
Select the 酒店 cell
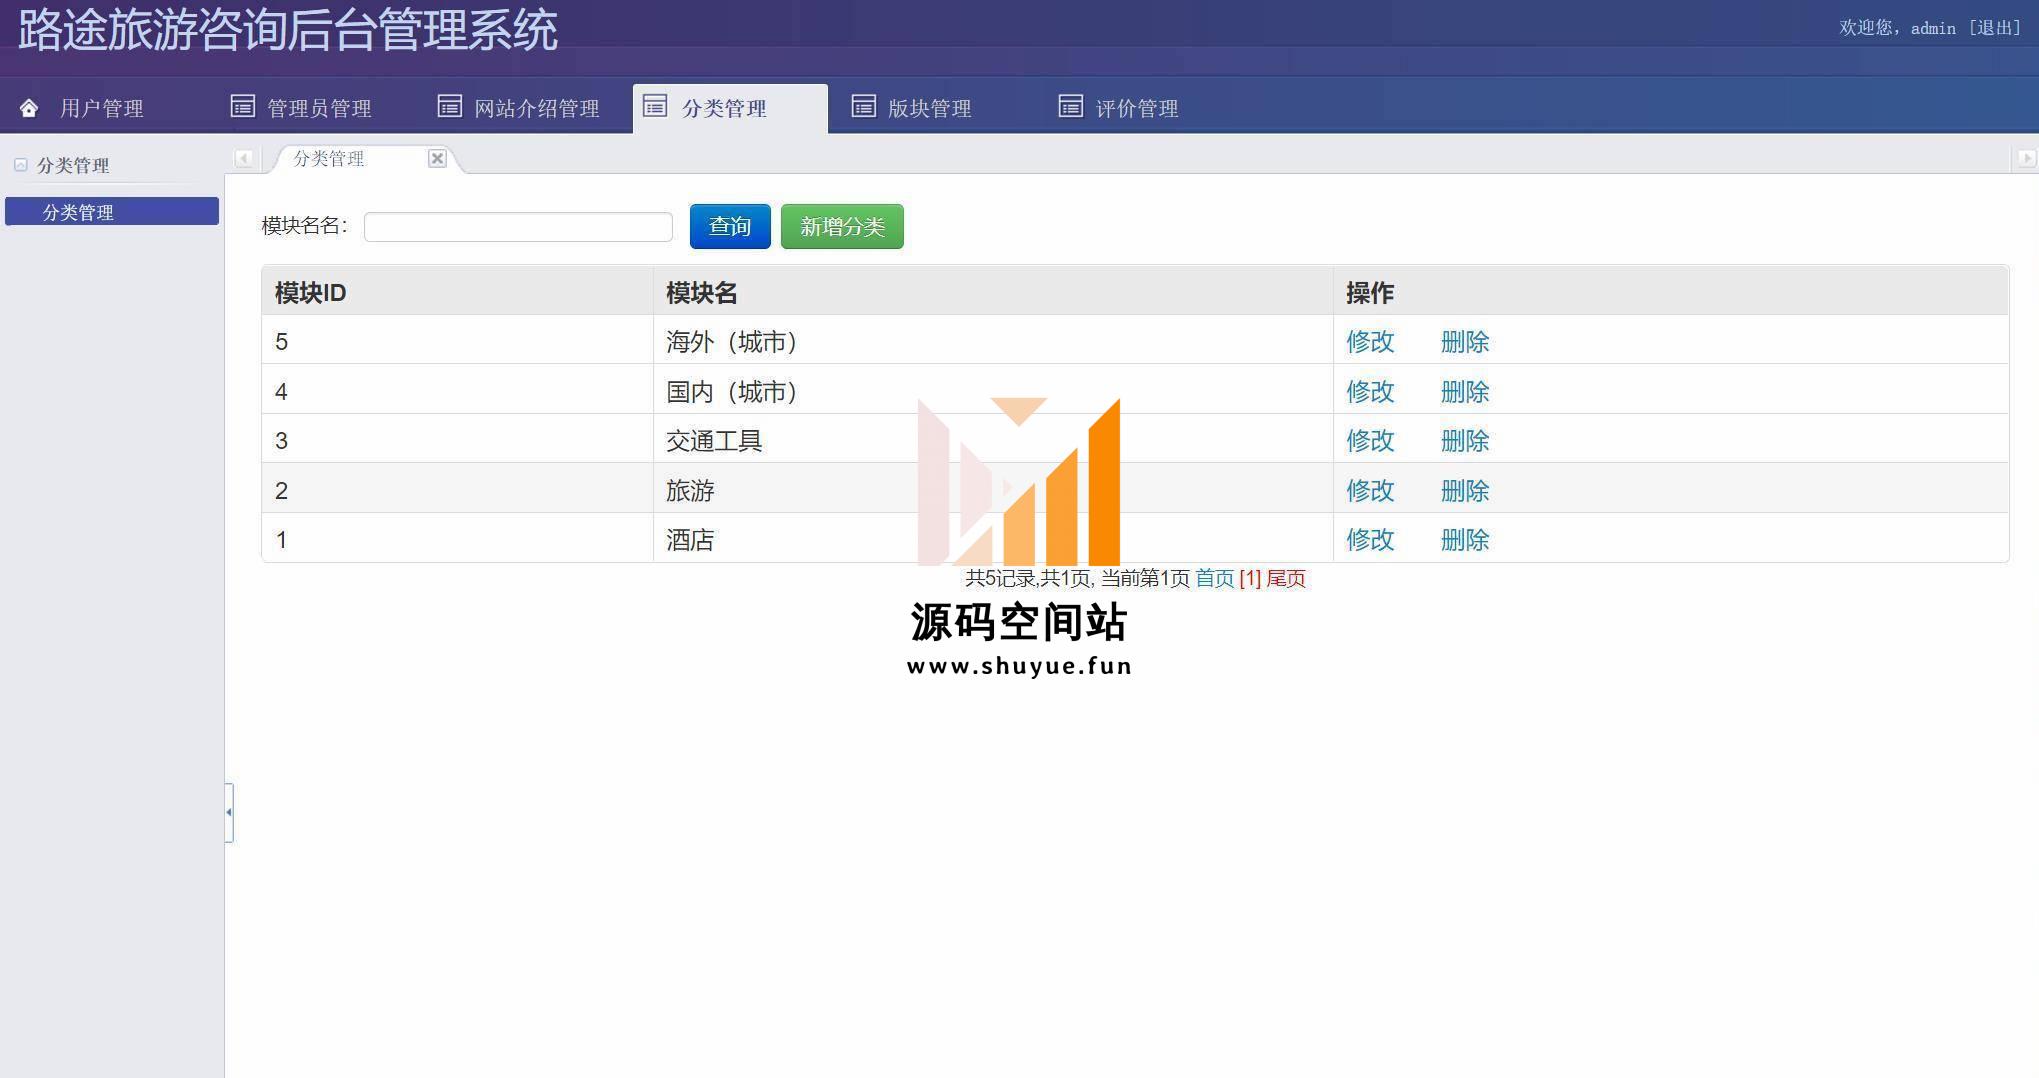(993, 539)
